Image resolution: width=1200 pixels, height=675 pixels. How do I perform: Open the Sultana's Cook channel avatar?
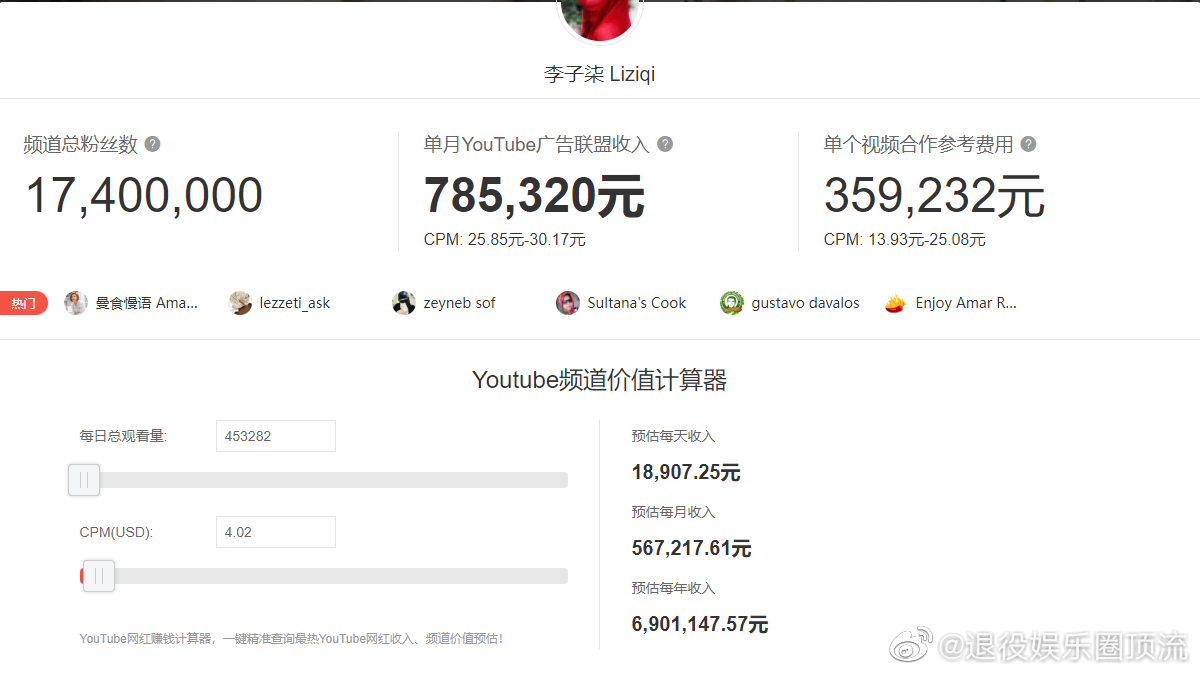click(568, 303)
